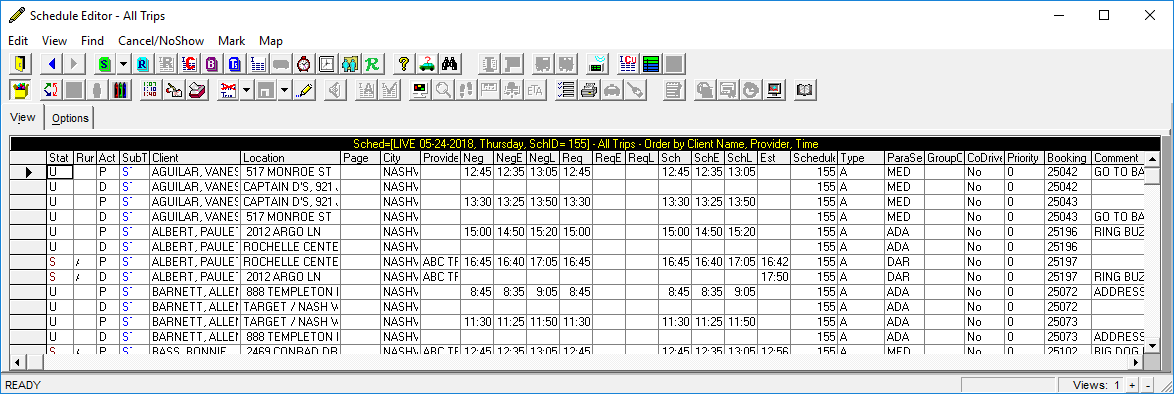Click the car with question mark icon

click(427, 64)
